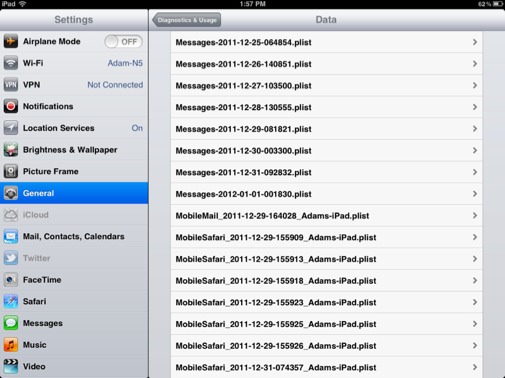This screenshot has height=378, width=505.
Task: Click the Mail envelope icon
Action: tap(11, 236)
